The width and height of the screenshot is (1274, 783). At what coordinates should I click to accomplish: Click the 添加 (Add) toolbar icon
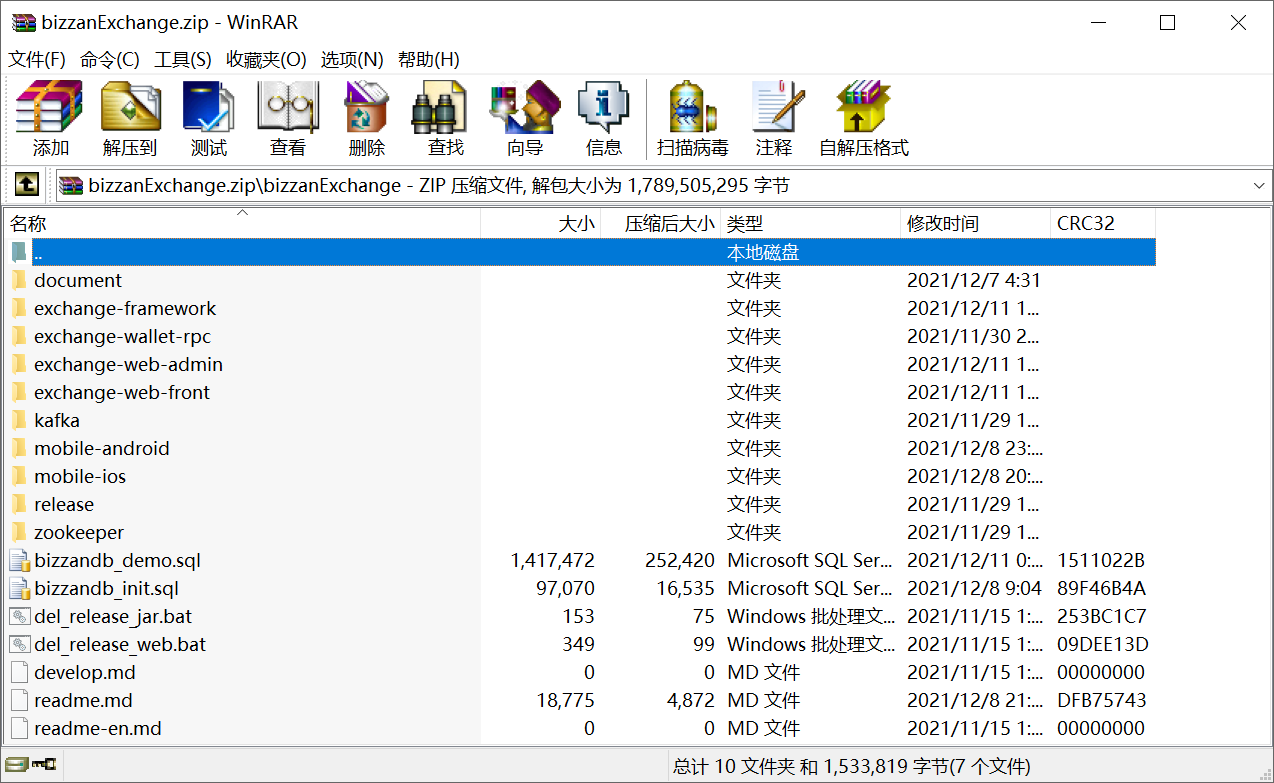tap(50, 107)
